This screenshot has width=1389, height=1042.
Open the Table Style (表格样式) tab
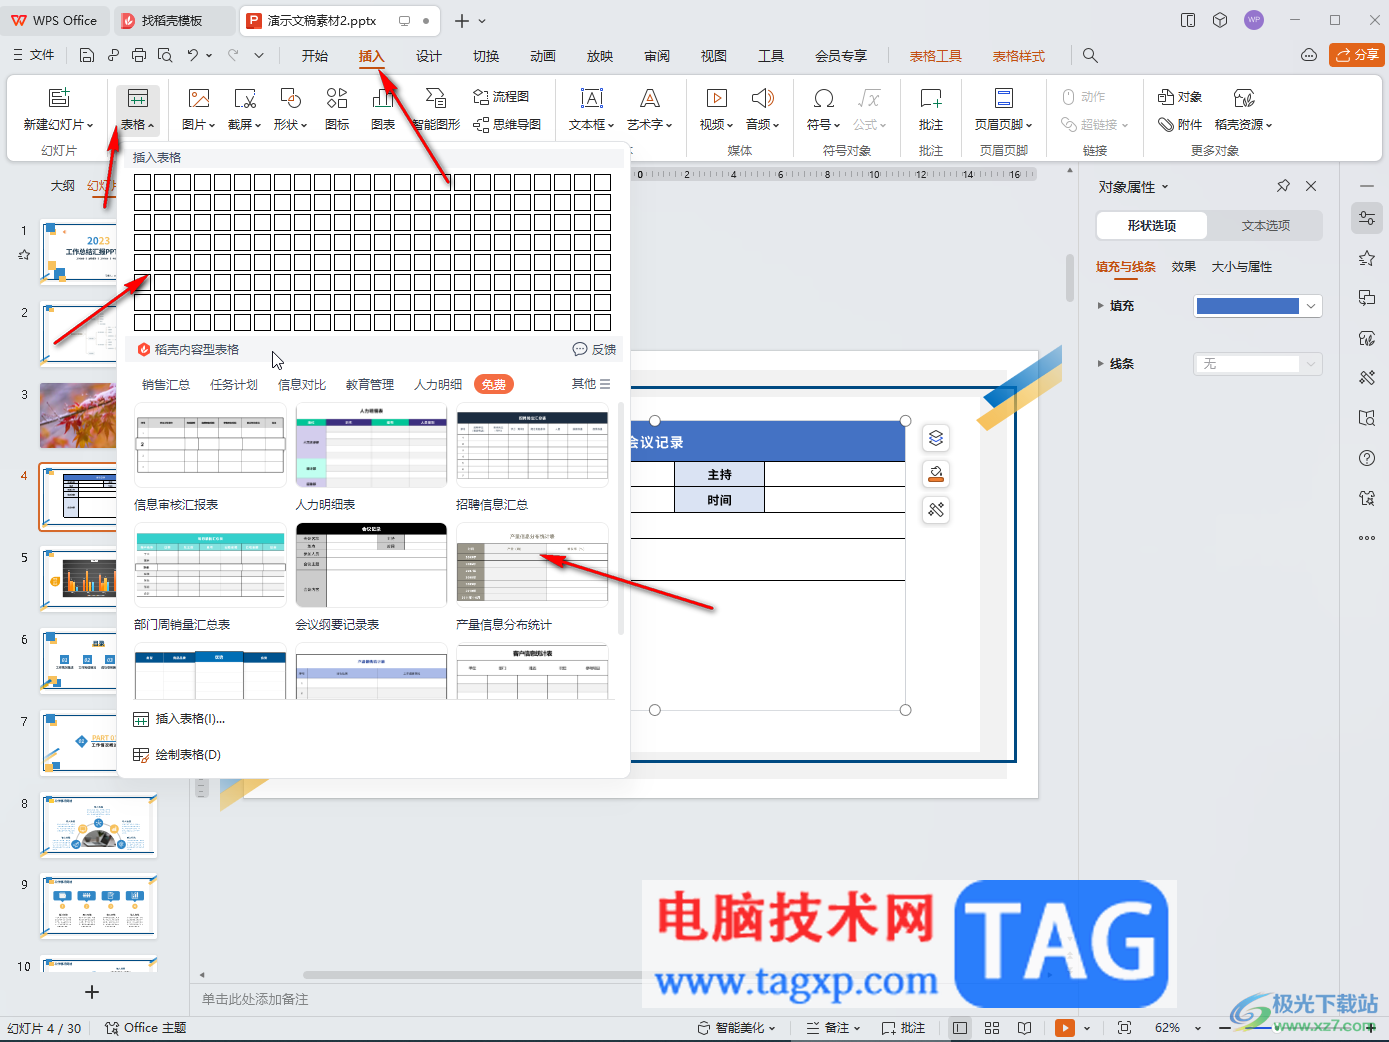point(1019,56)
